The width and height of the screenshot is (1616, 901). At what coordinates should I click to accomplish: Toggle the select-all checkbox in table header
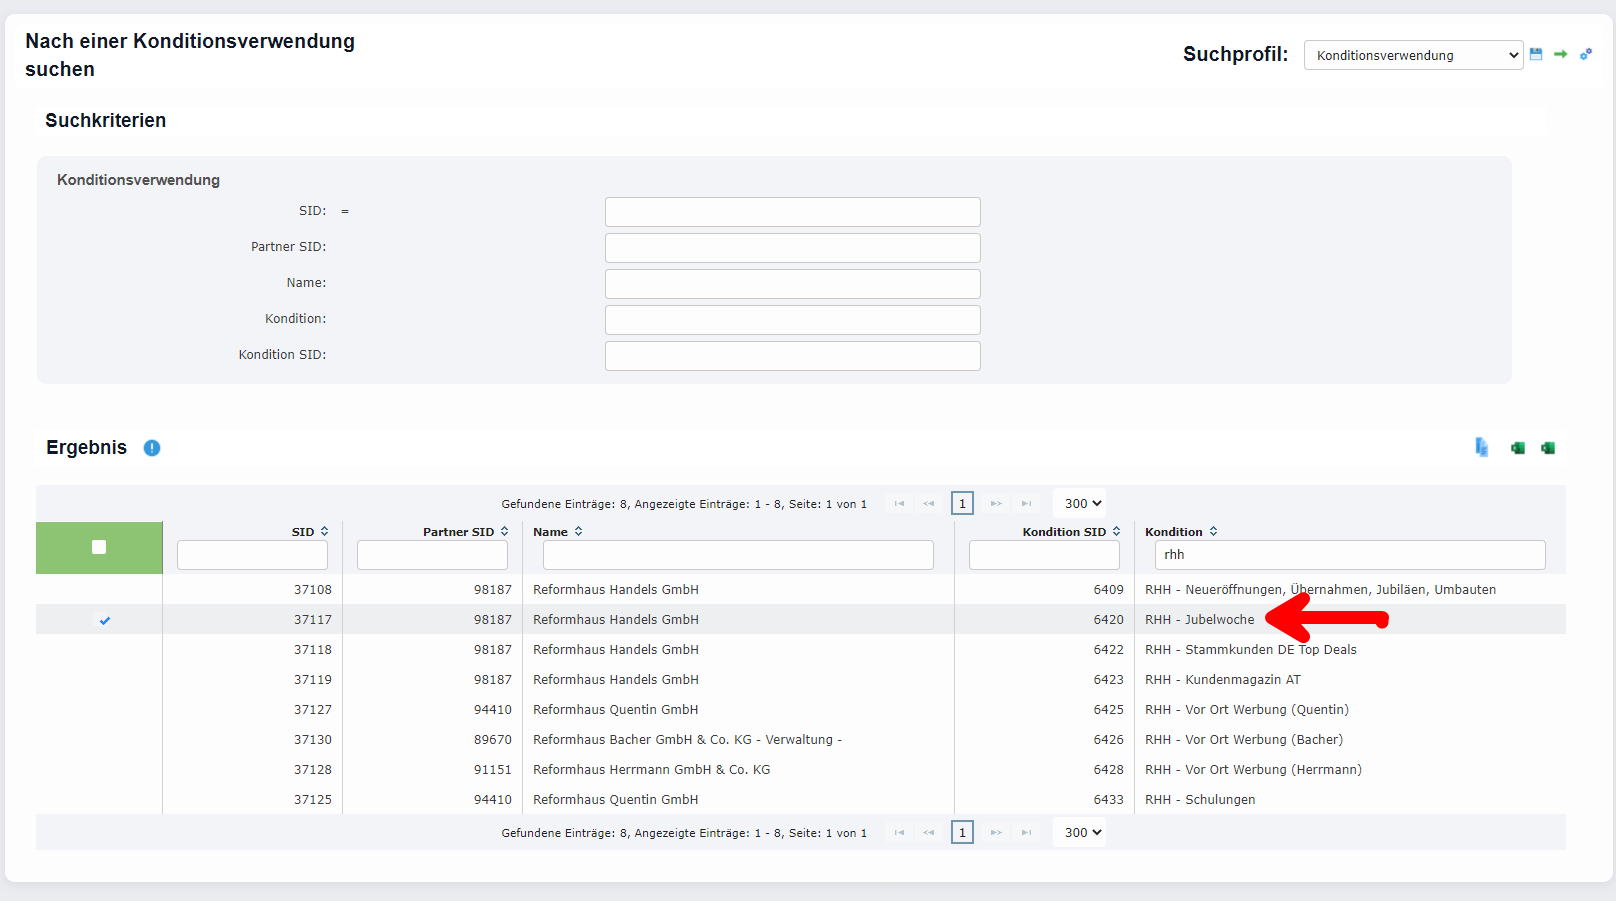click(99, 547)
